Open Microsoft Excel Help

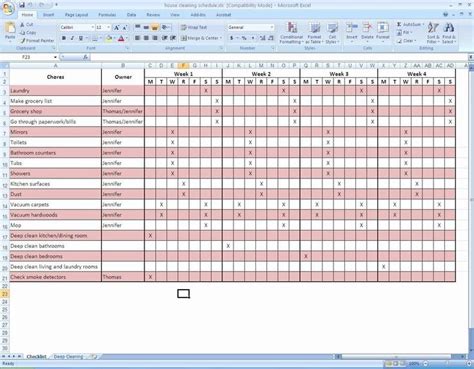pyautogui.click(x=445, y=15)
